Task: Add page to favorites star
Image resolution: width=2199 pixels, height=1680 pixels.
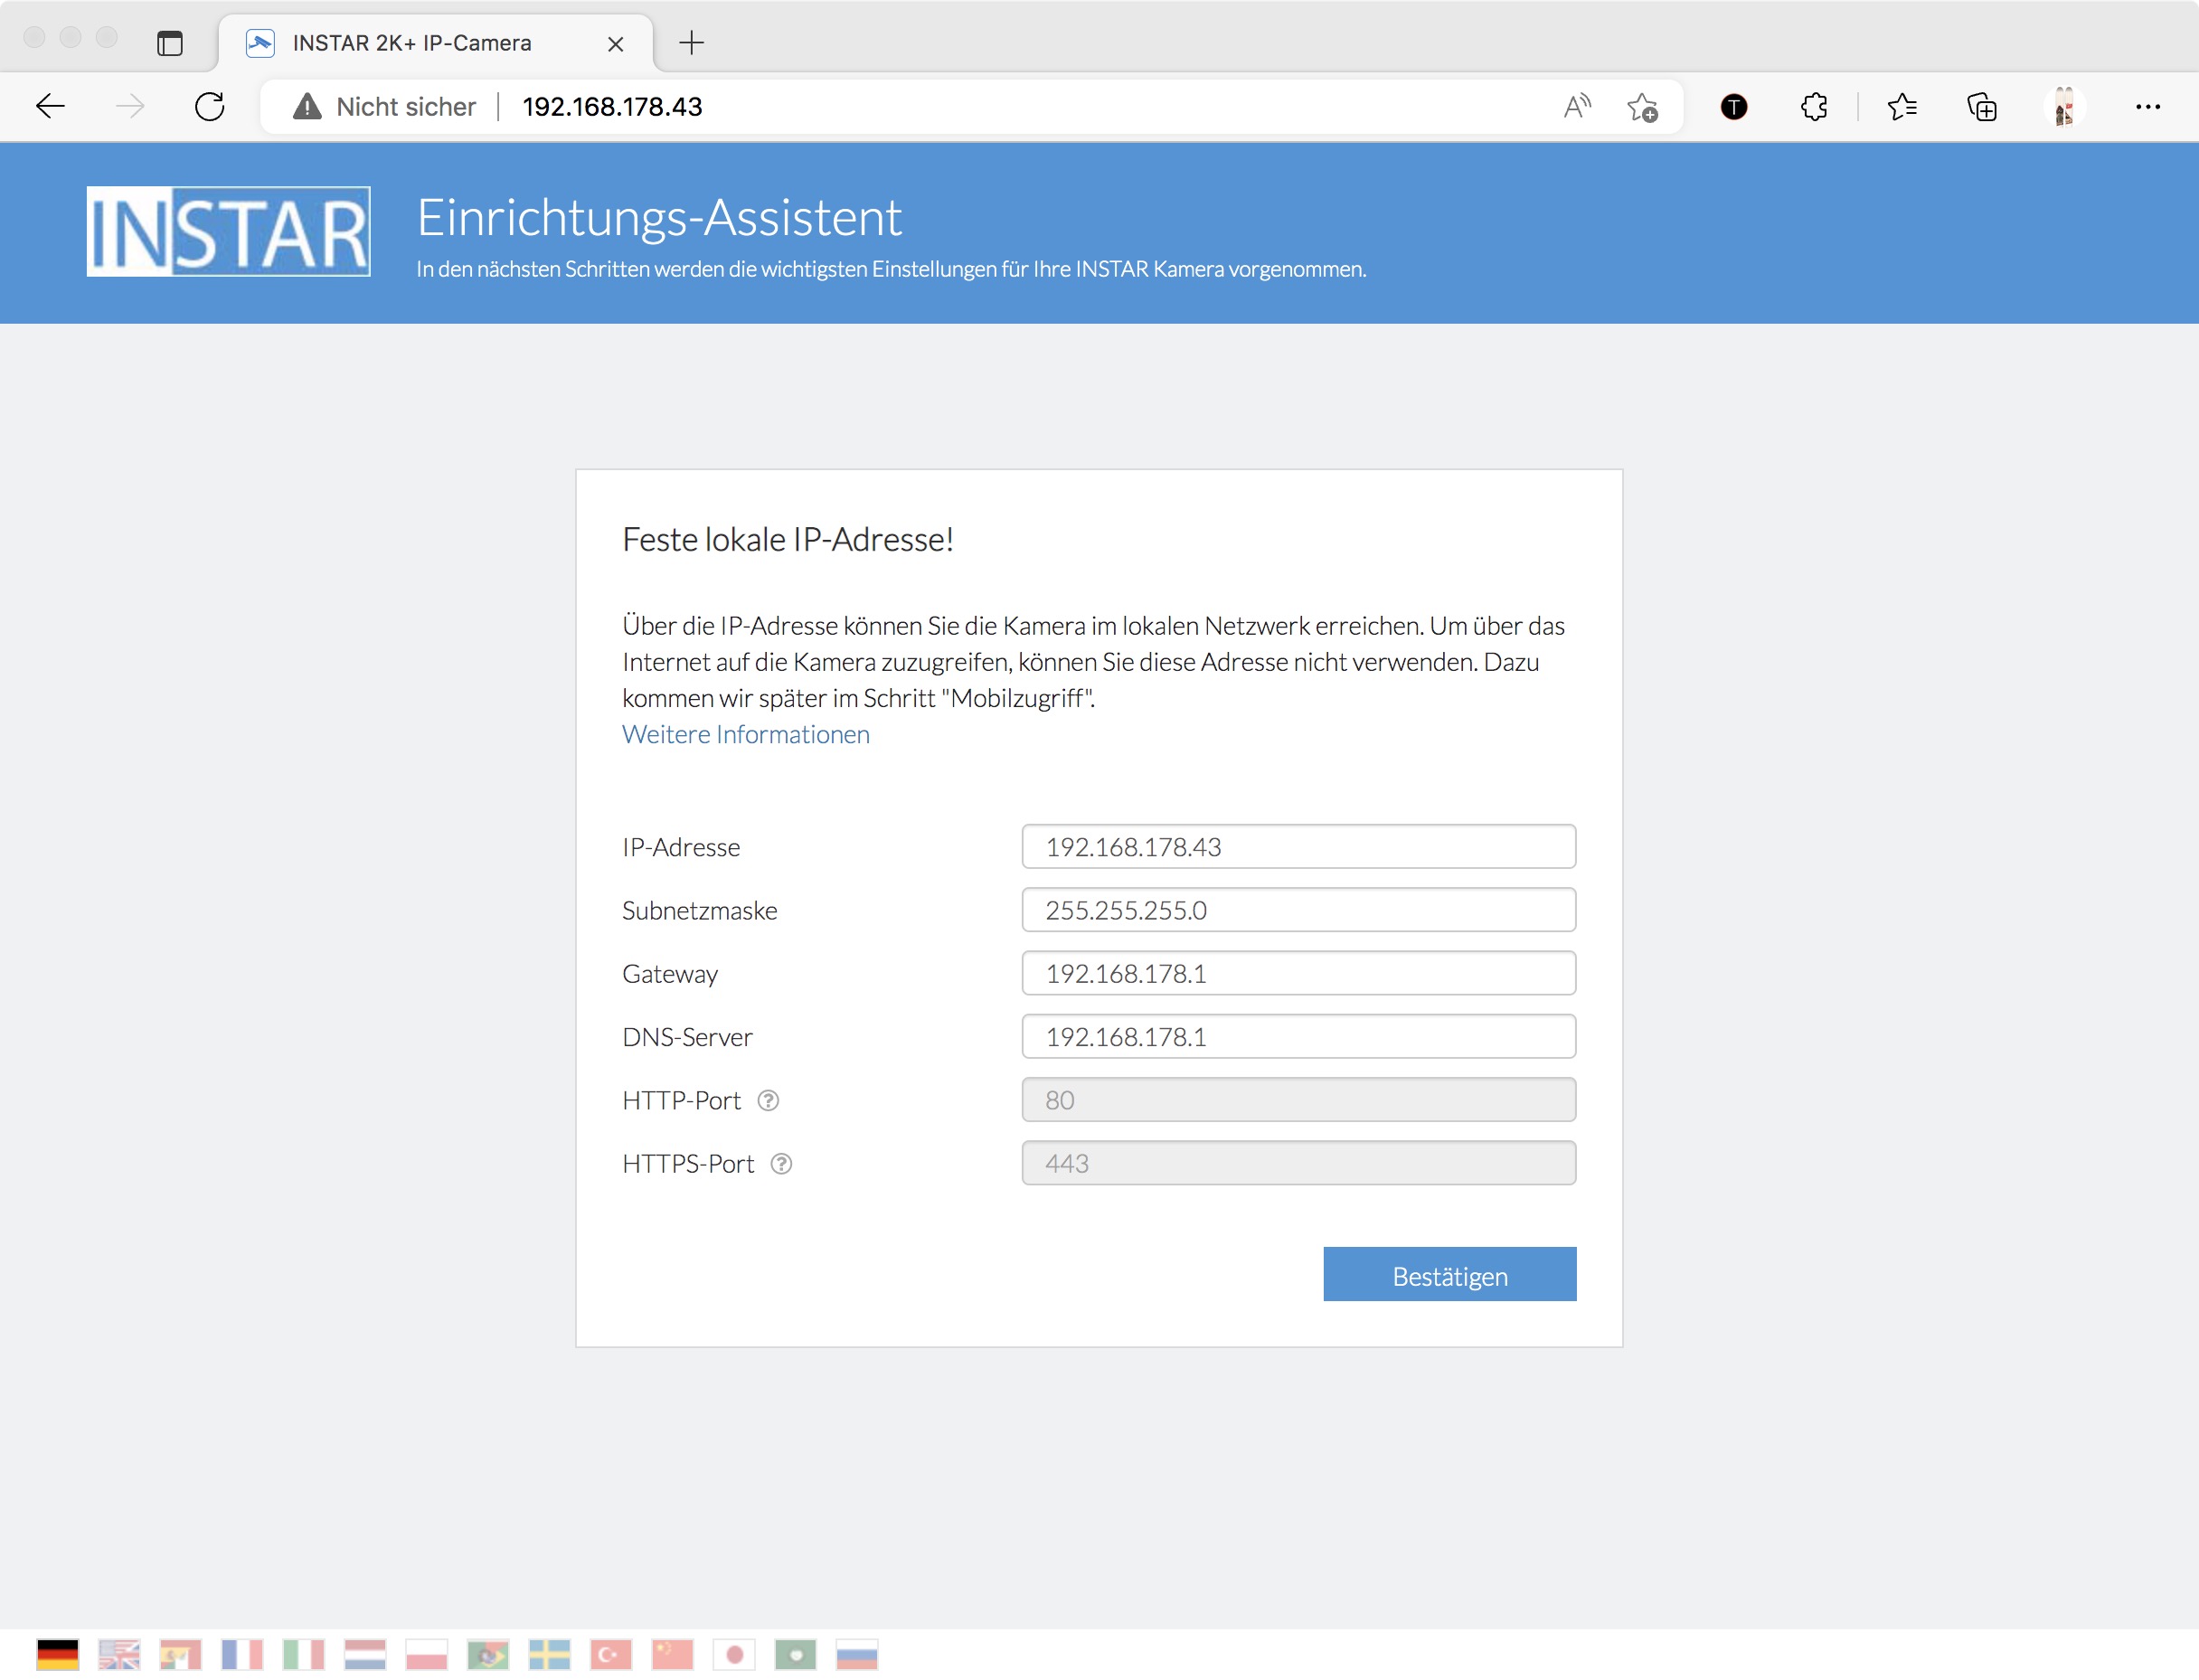Action: (x=1642, y=106)
